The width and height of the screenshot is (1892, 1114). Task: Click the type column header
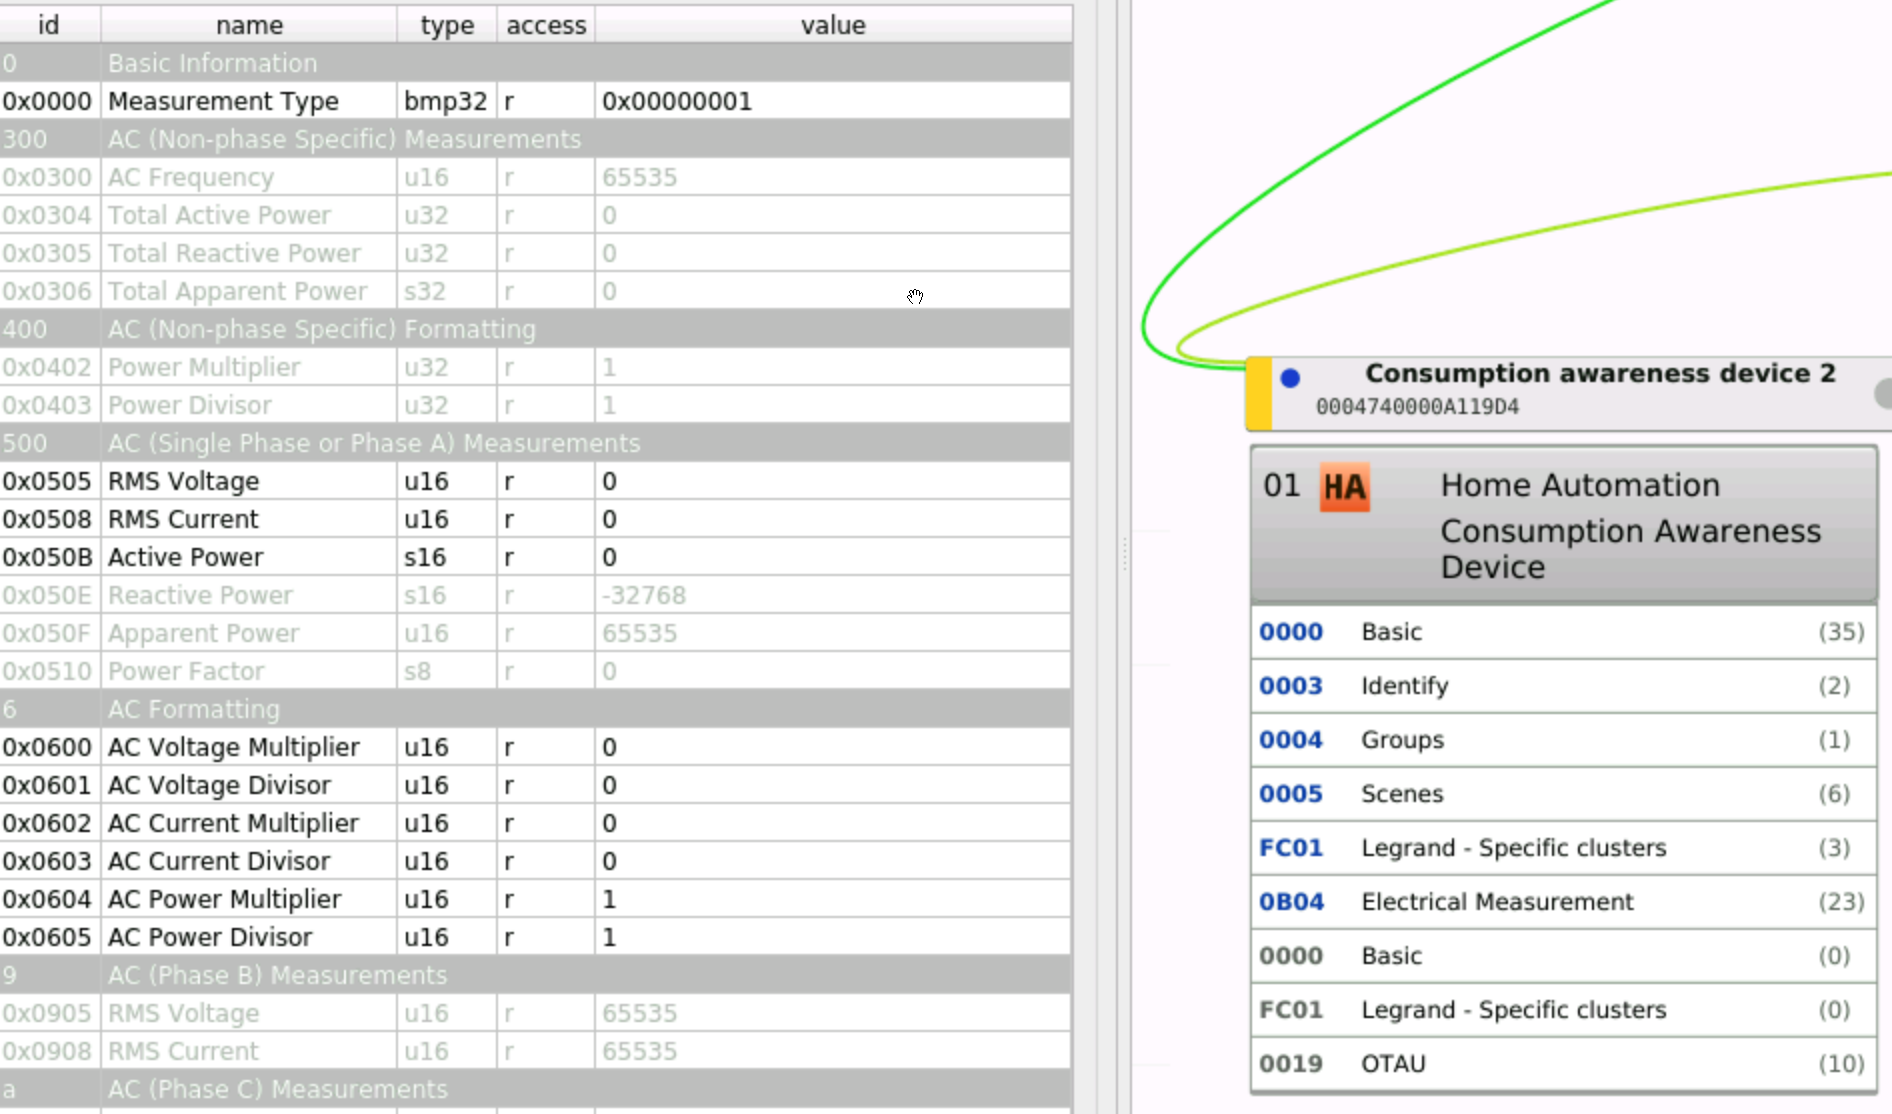[x=447, y=25]
